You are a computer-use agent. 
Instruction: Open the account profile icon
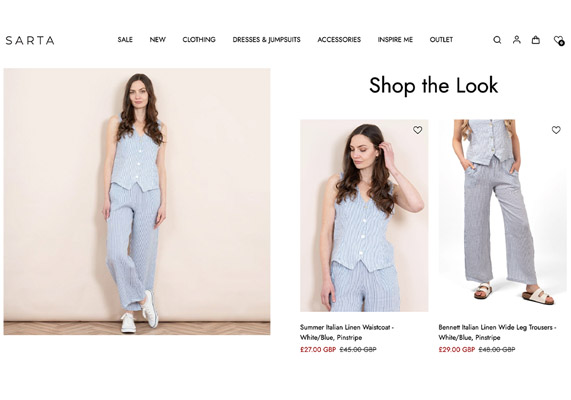point(516,39)
